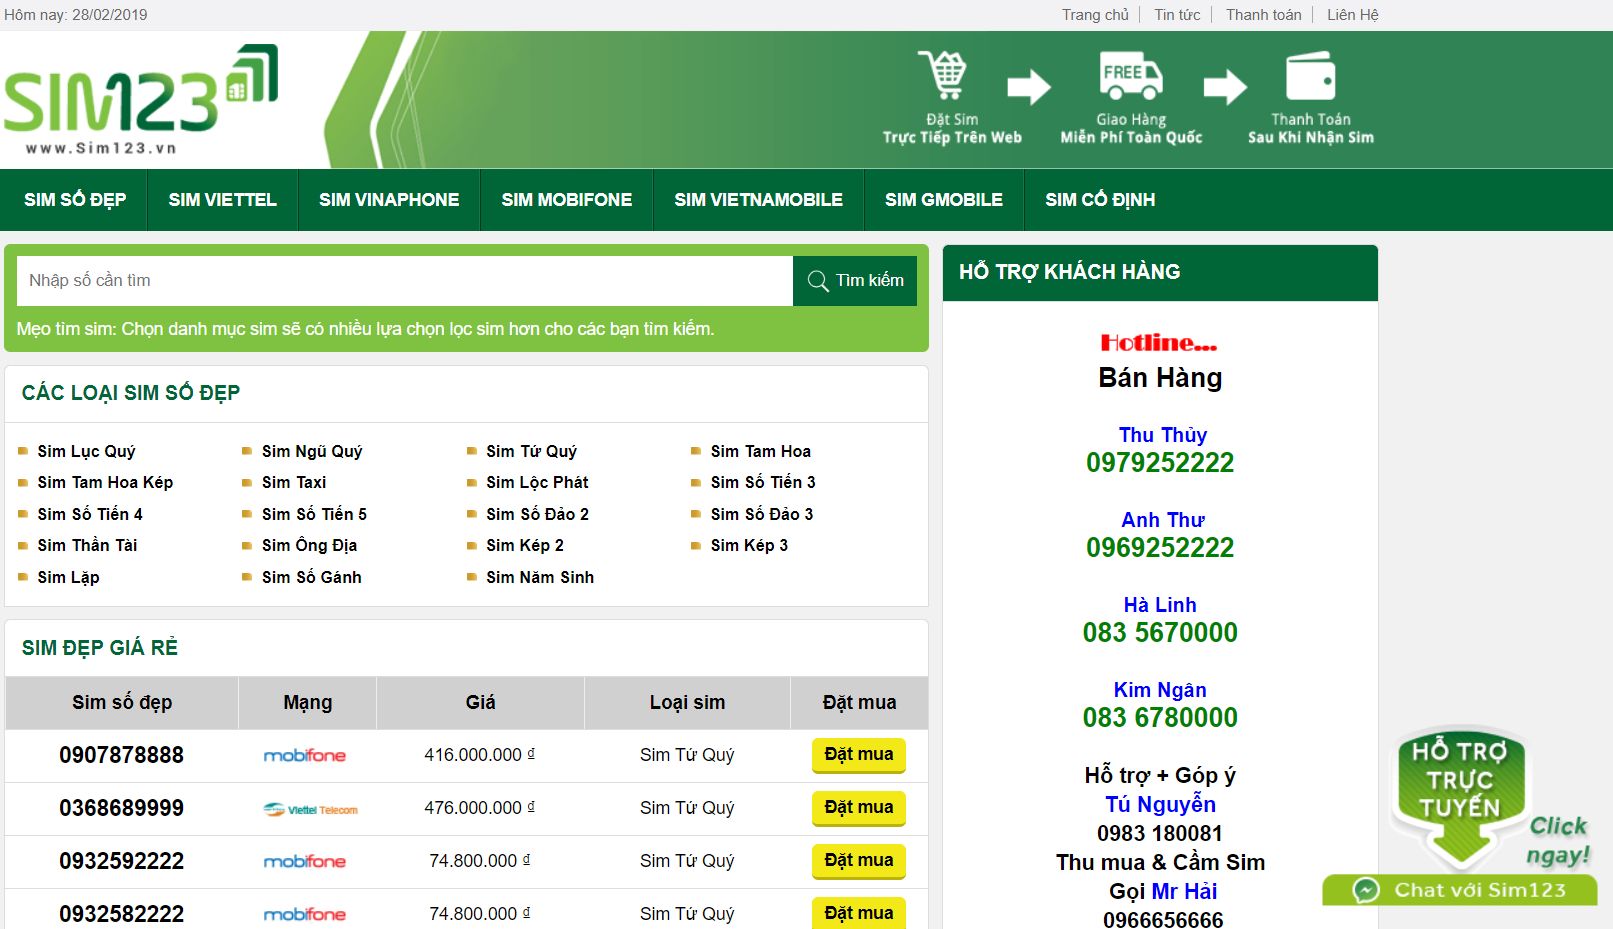Click the 476.000.000 price cell
The width and height of the screenshot is (1613, 929).
(480, 809)
